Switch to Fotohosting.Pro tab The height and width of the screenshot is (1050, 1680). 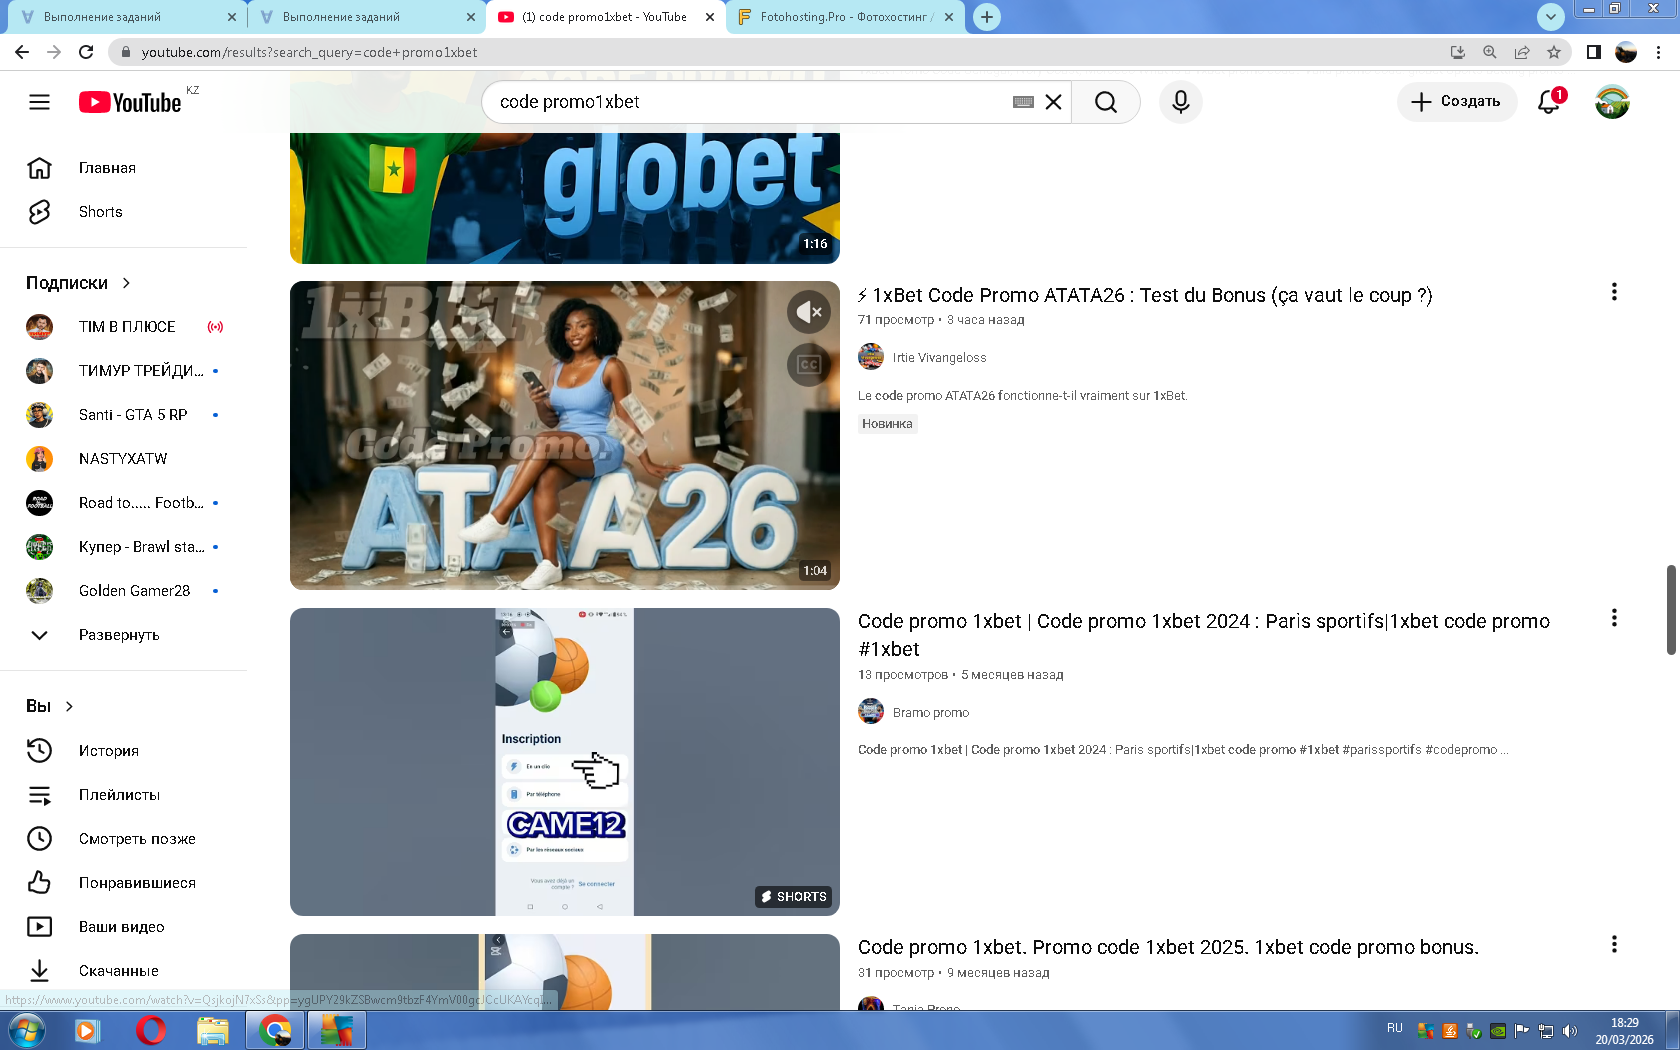[x=846, y=17]
